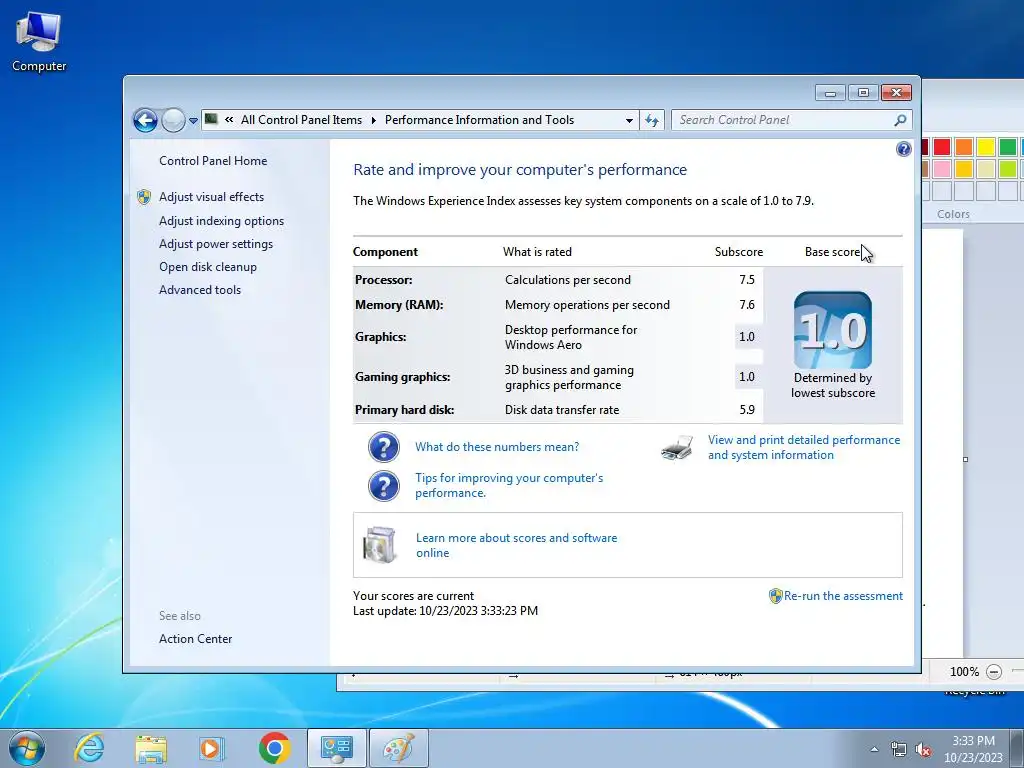Open Adjust indexing options

pos(221,221)
